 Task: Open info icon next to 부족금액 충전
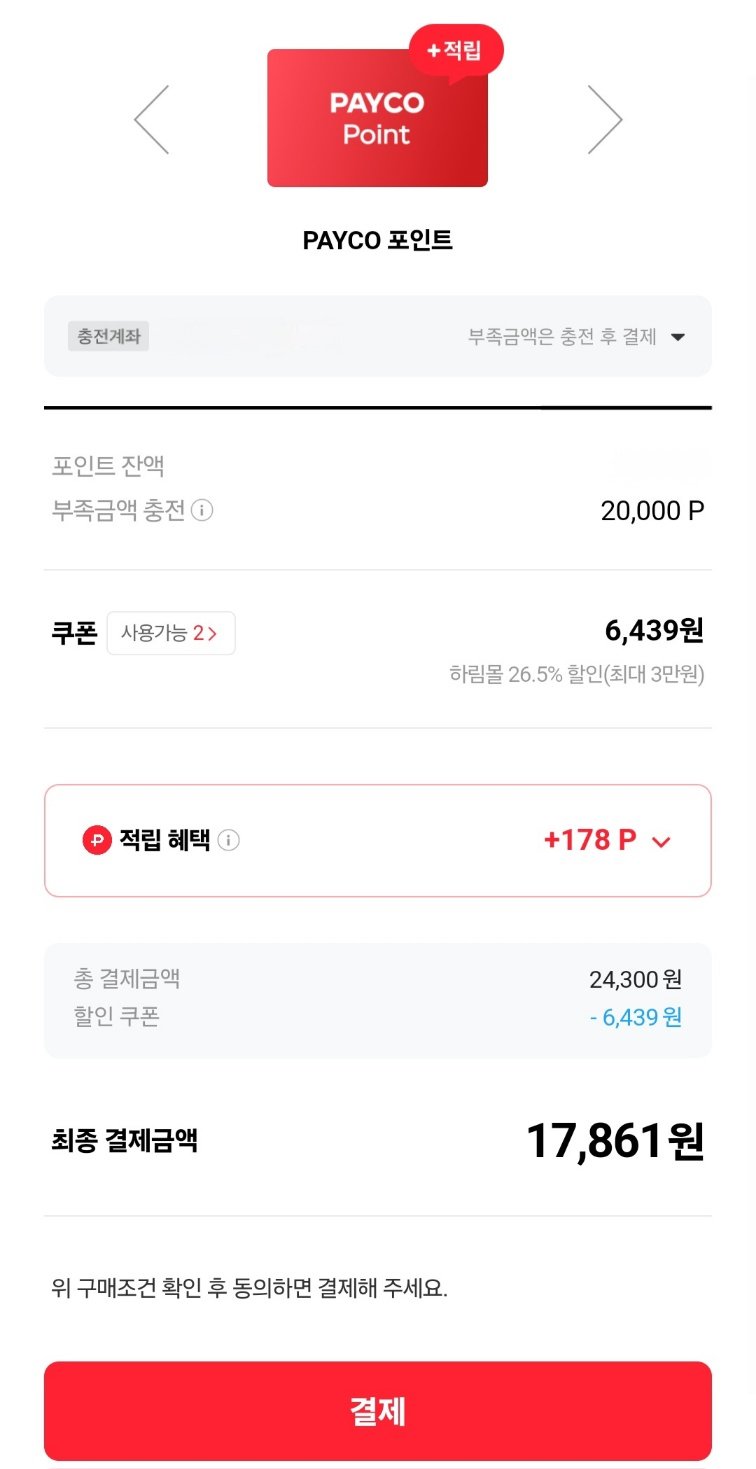(202, 511)
